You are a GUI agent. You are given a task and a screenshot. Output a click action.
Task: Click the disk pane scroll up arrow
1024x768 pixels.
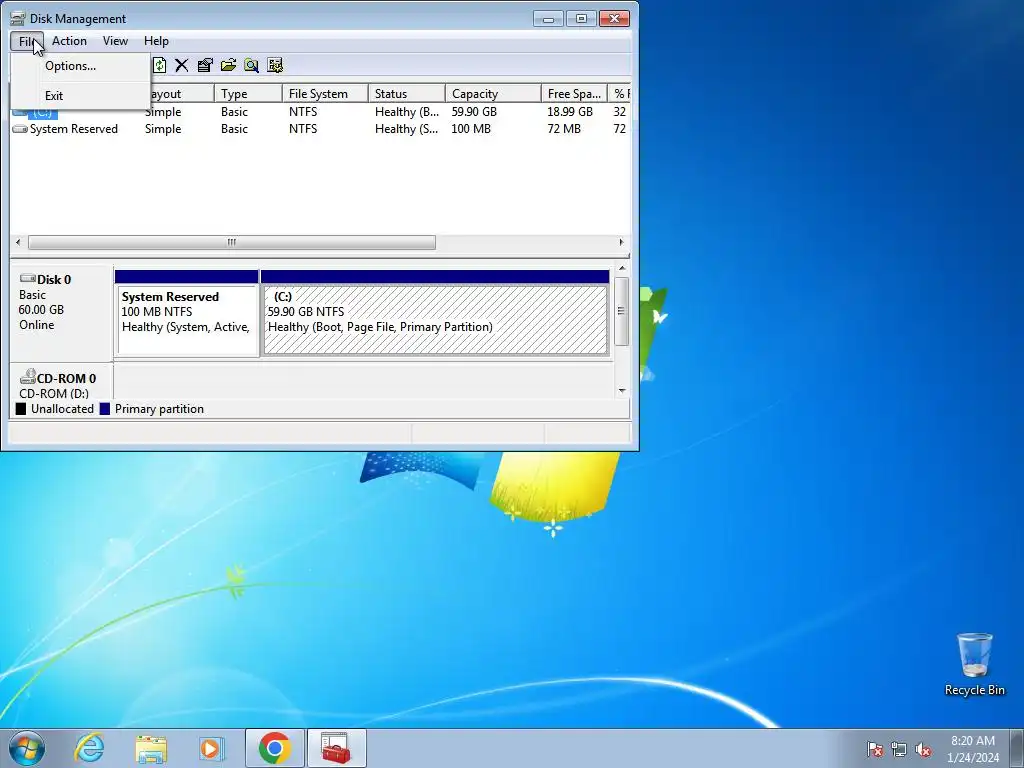[x=622, y=268]
